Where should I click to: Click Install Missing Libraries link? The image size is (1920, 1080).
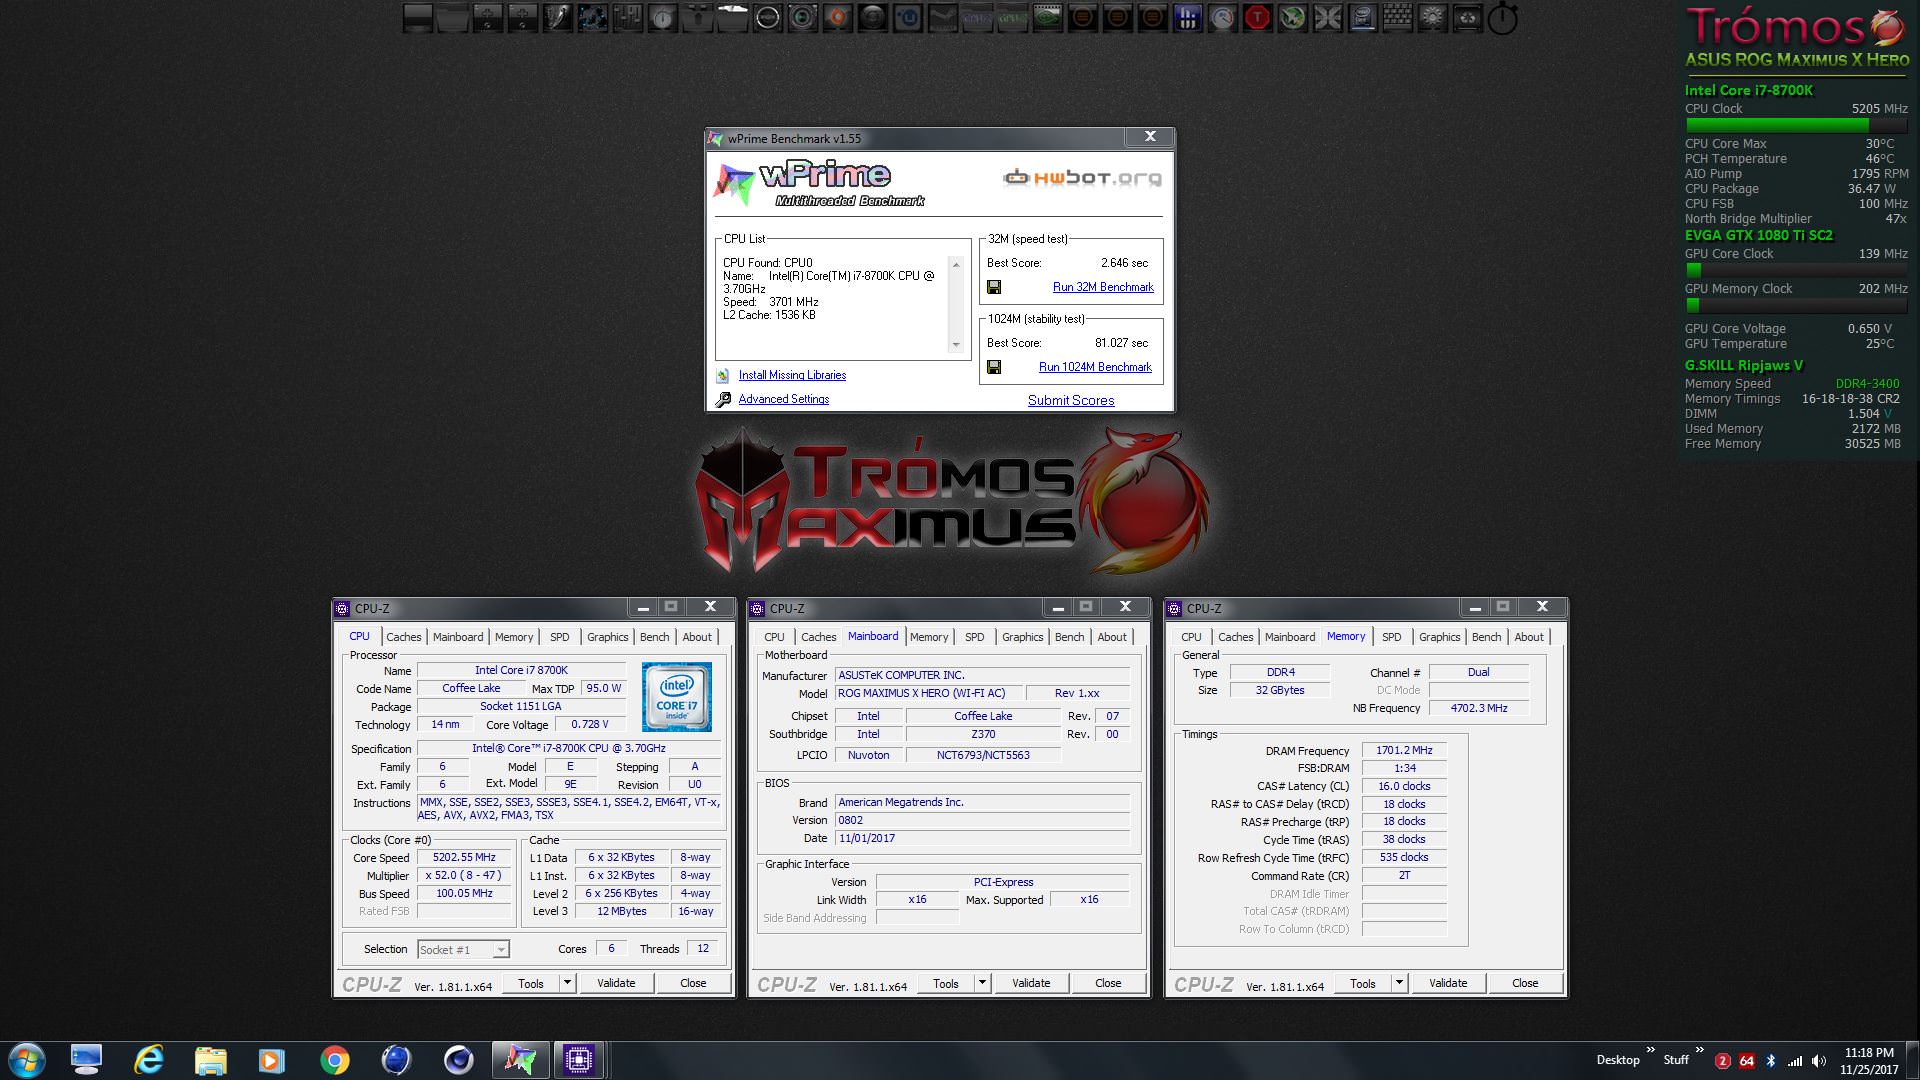(792, 375)
